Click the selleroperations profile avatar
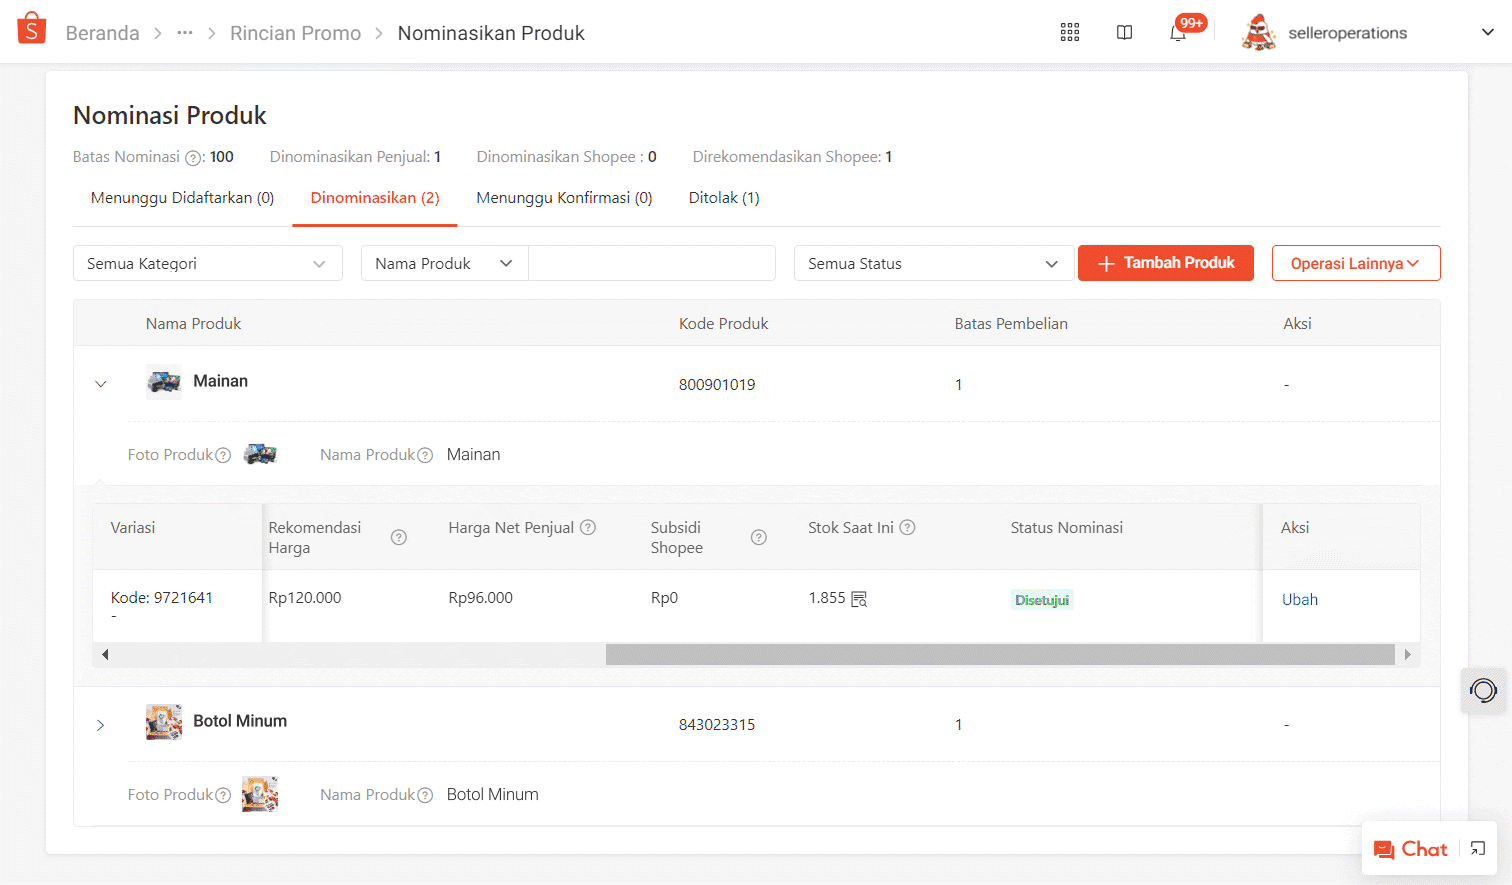The width and height of the screenshot is (1512, 885). coord(1259,33)
